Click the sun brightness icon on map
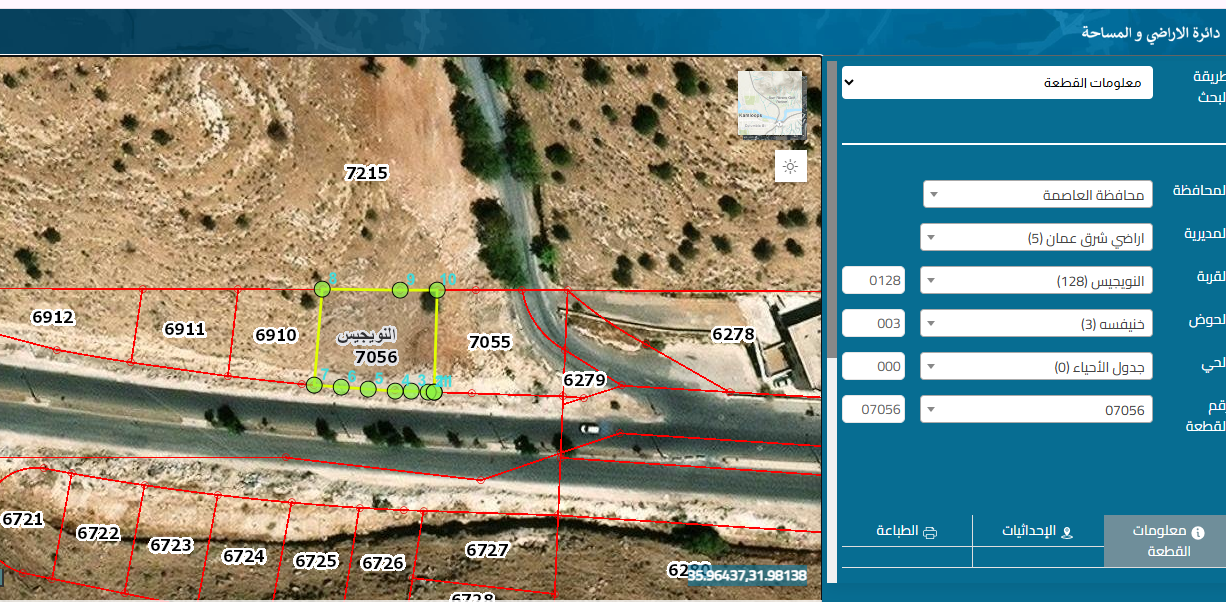 point(790,166)
